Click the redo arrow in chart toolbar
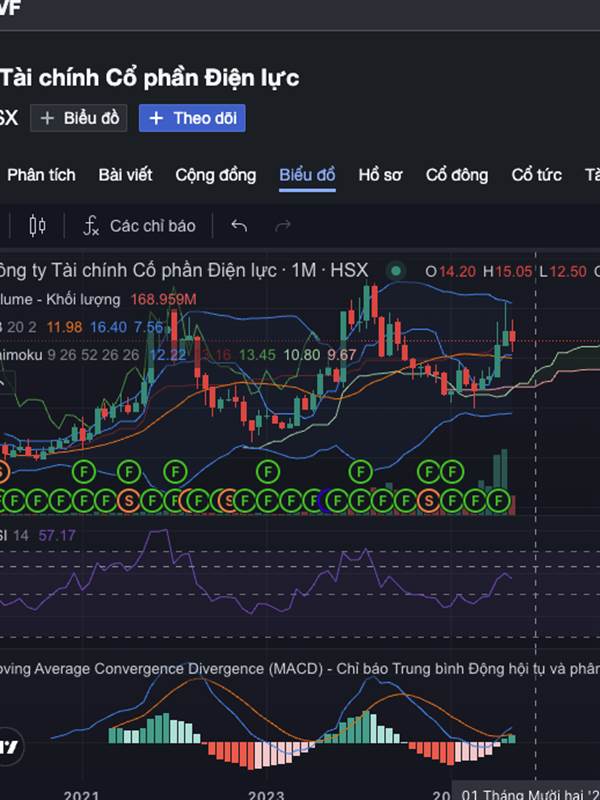The height and width of the screenshot is (800, 600). 283,226
